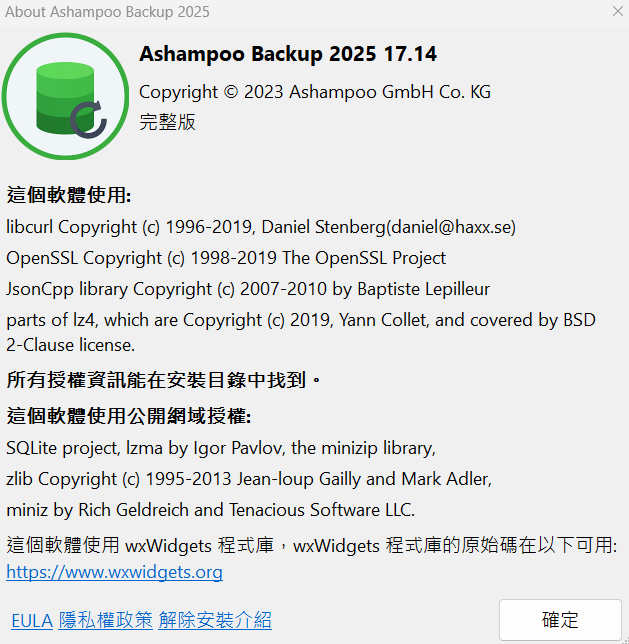
Task: Click the 所有授權資訊能在安裝目錄中找到 notice
Action: pyautogui.click(x=164, y=380)
